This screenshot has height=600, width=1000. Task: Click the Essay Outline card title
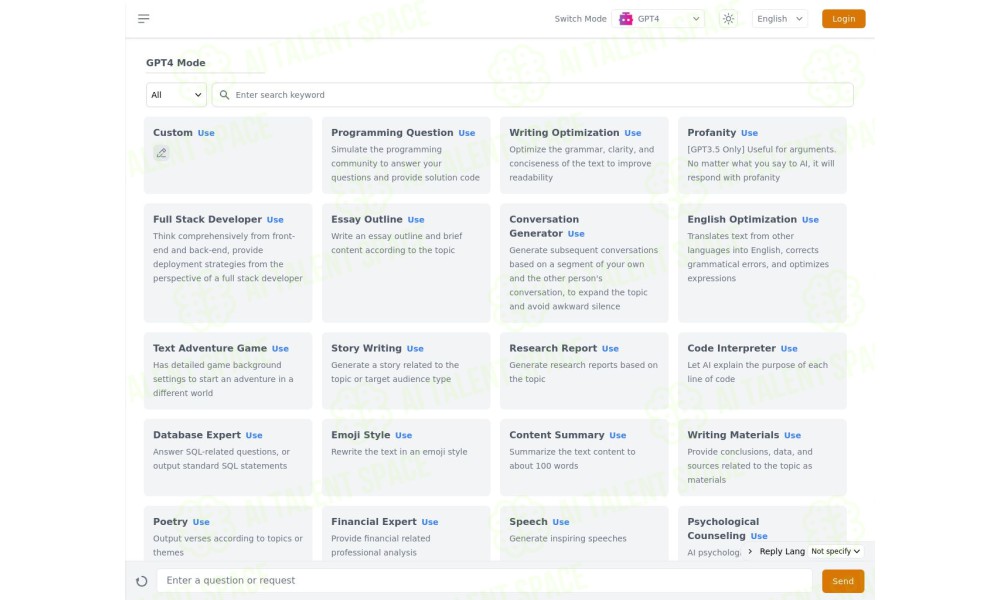tap(367, 219)
